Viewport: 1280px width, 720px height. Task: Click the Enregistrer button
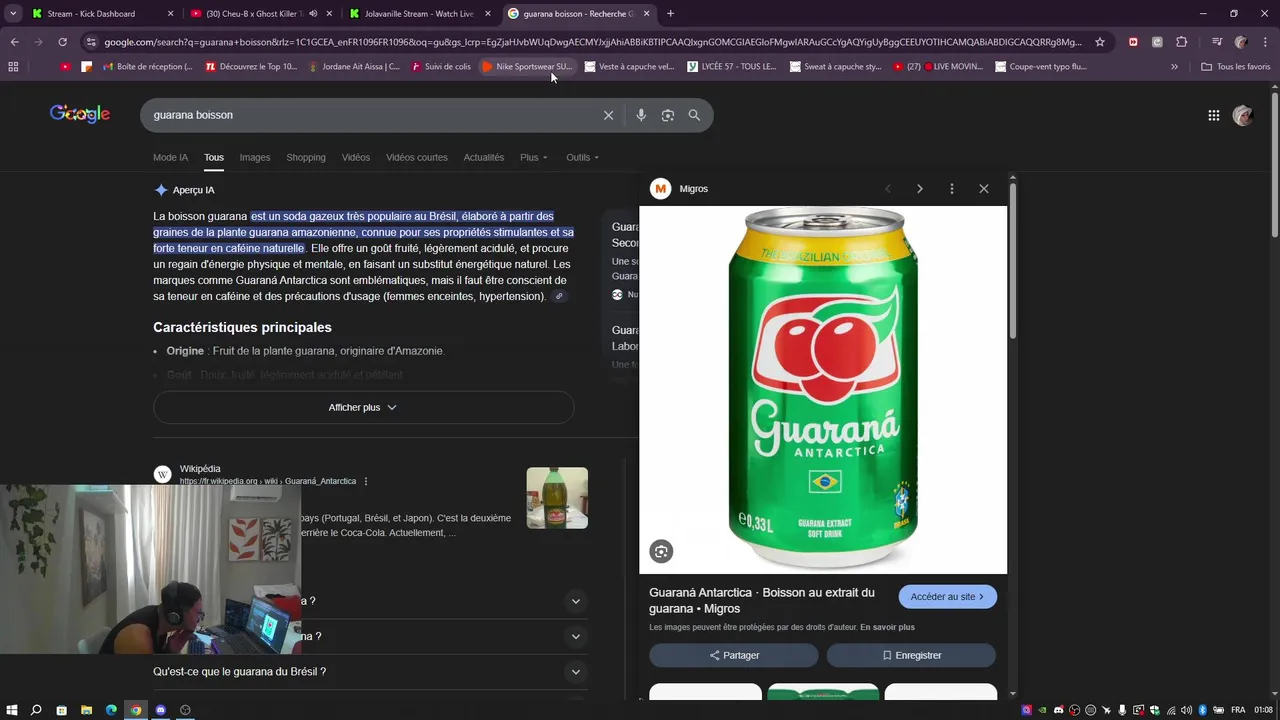point(911,655)
